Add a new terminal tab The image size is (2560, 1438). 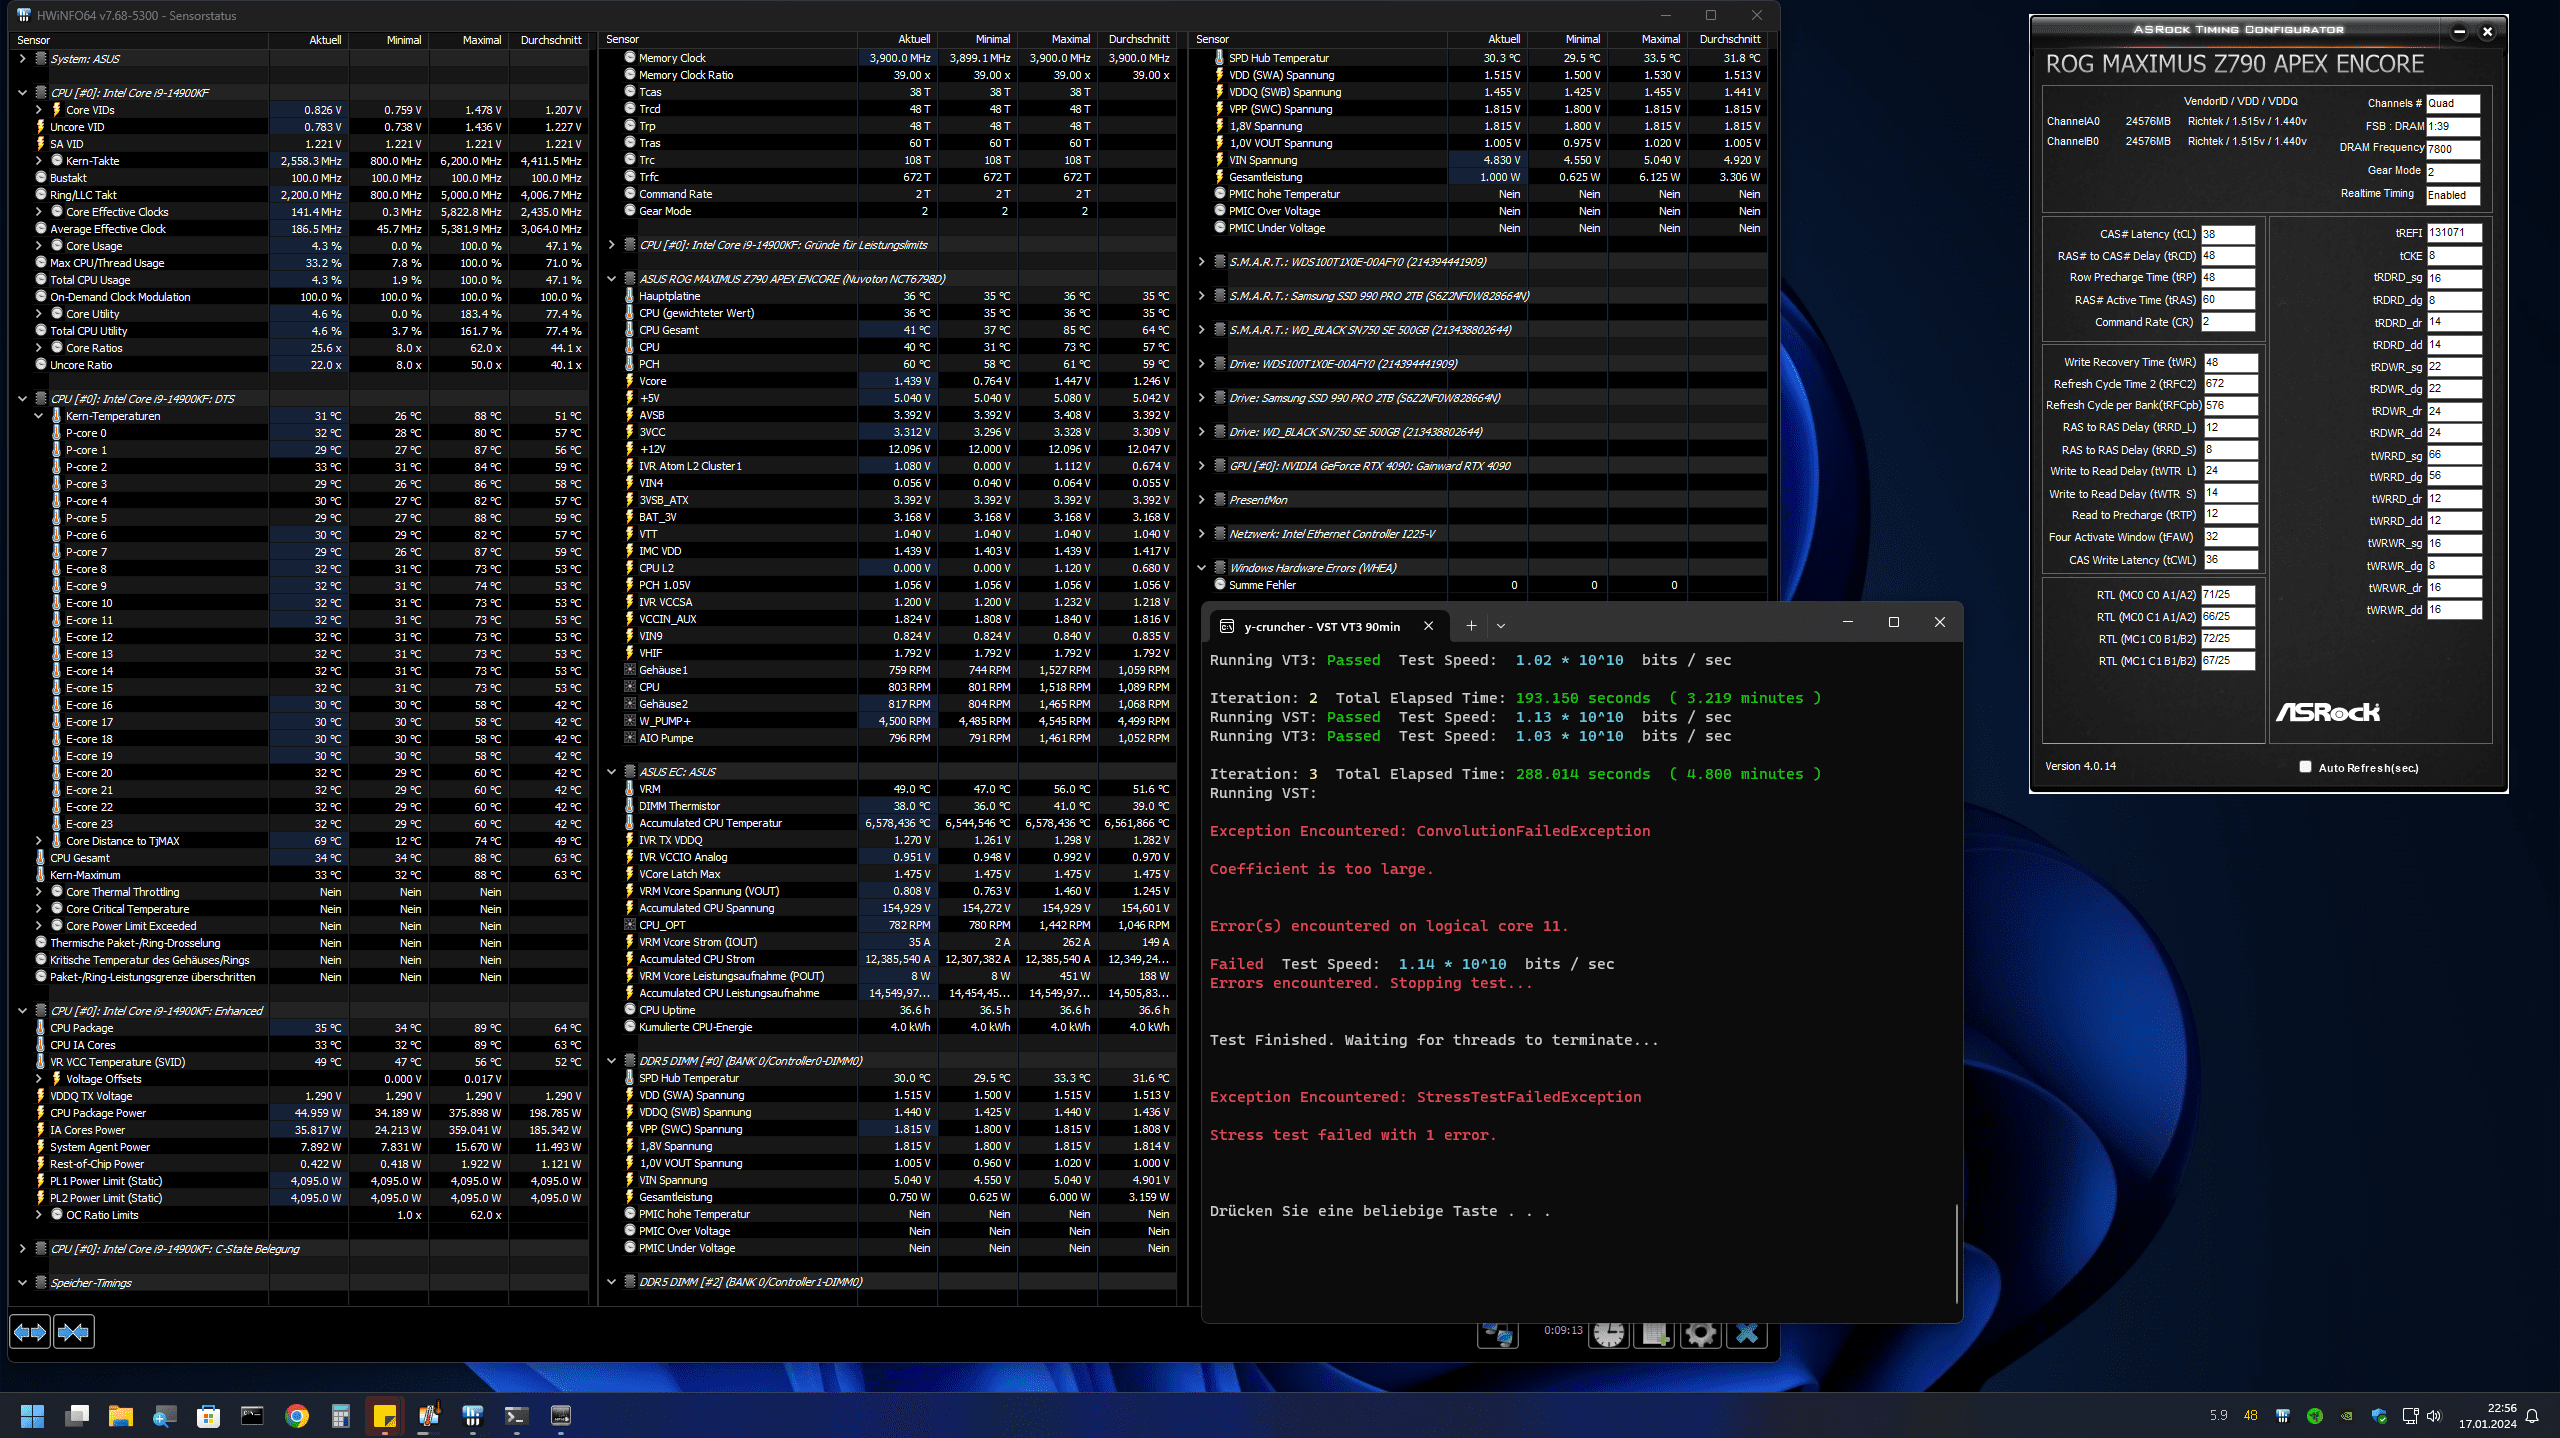[x=1471, y=626]
